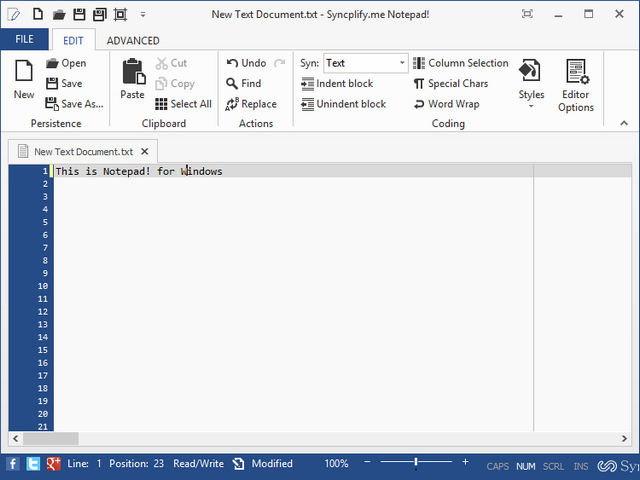Image resolution: width=640 pixels, height=480 pixels.
Task: Click the Syncplify logo in the status bar
Action: coord(618,466)
